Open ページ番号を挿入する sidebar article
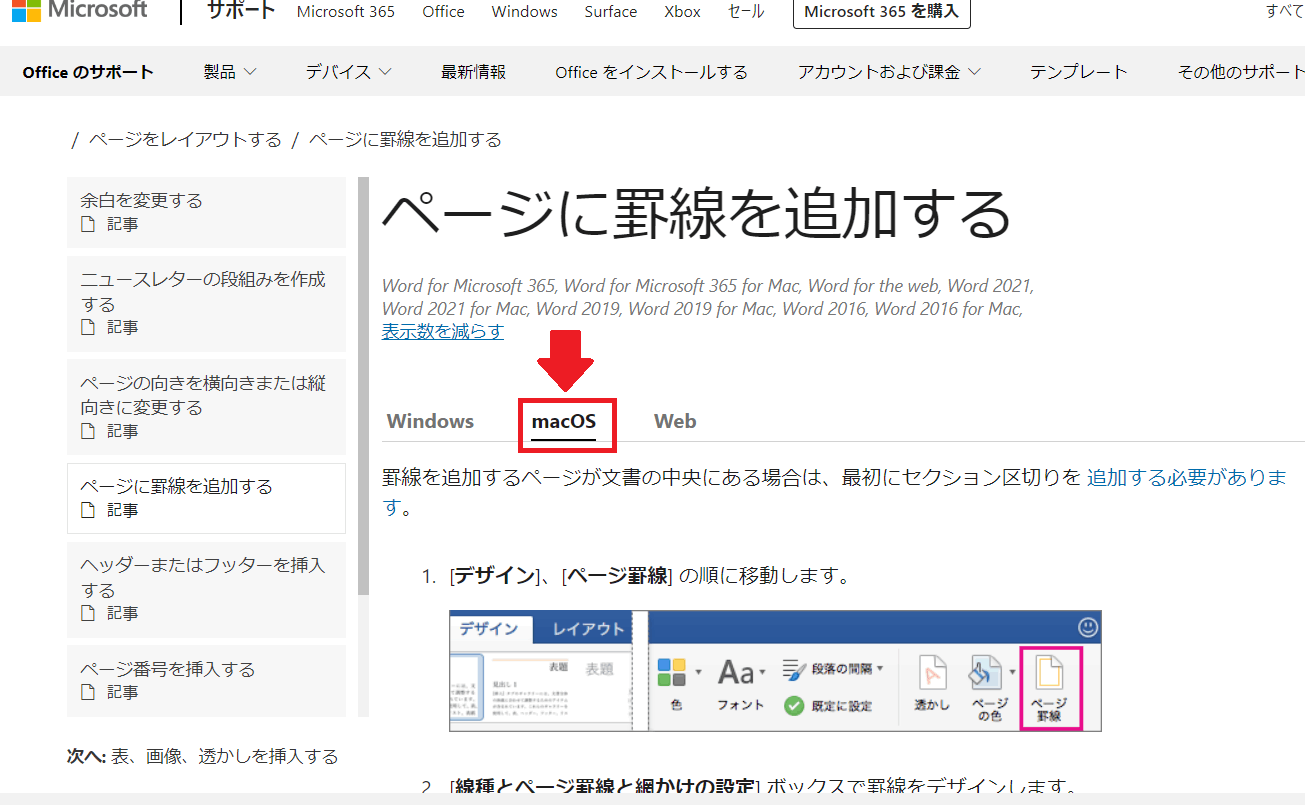1305x805 pixels. coord(206,681)
